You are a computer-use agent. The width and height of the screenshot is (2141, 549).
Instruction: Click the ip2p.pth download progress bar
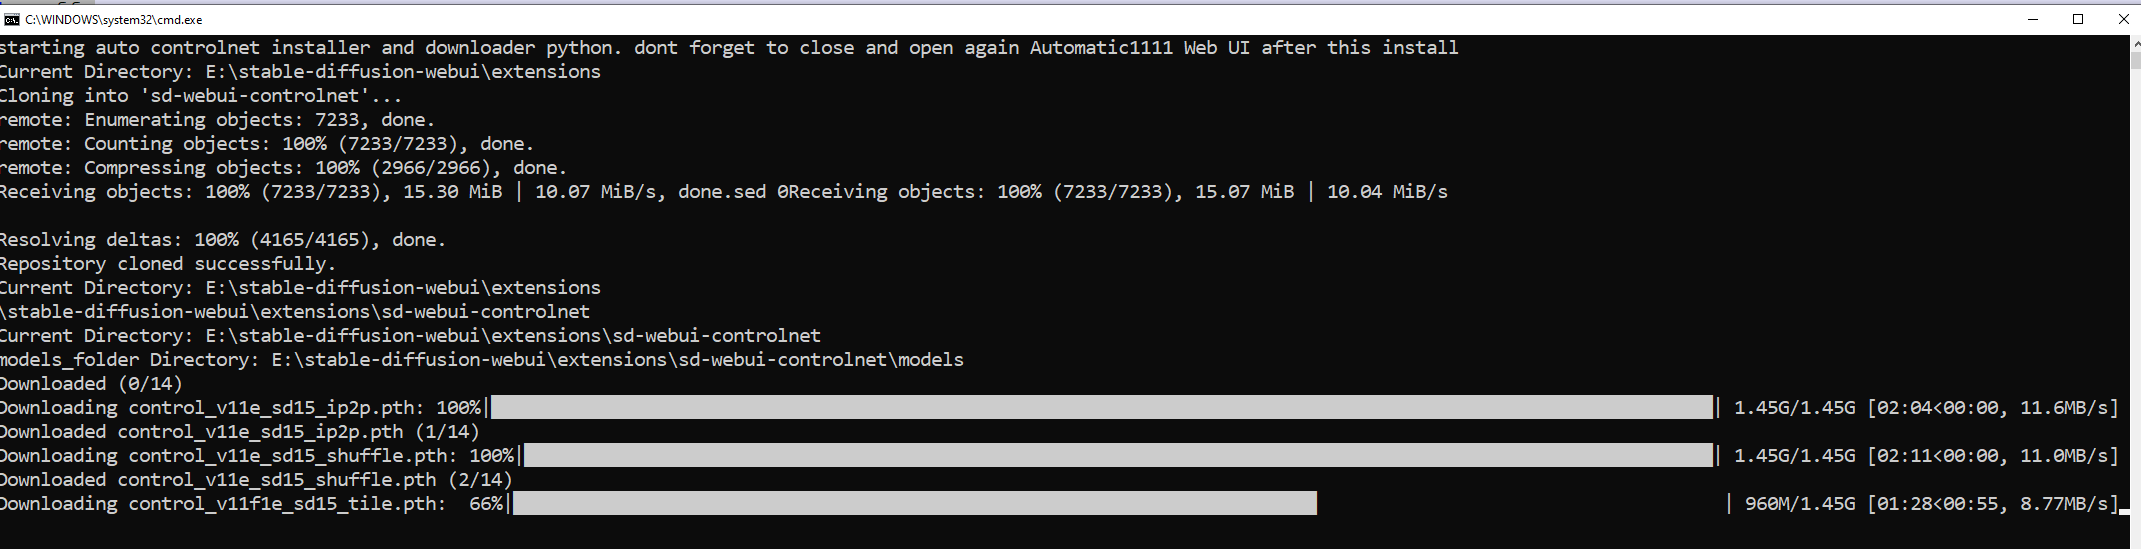[1100, 407]
